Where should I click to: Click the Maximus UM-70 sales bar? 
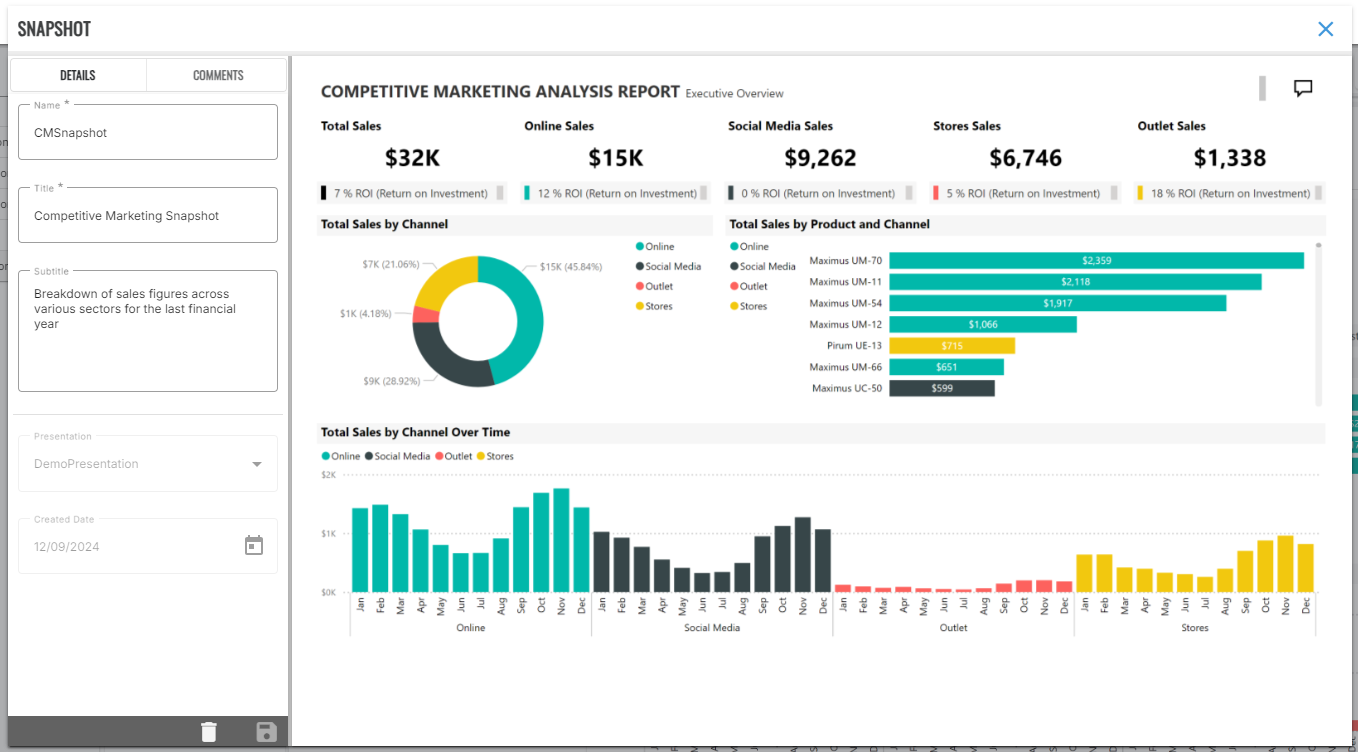[1096, 260]
